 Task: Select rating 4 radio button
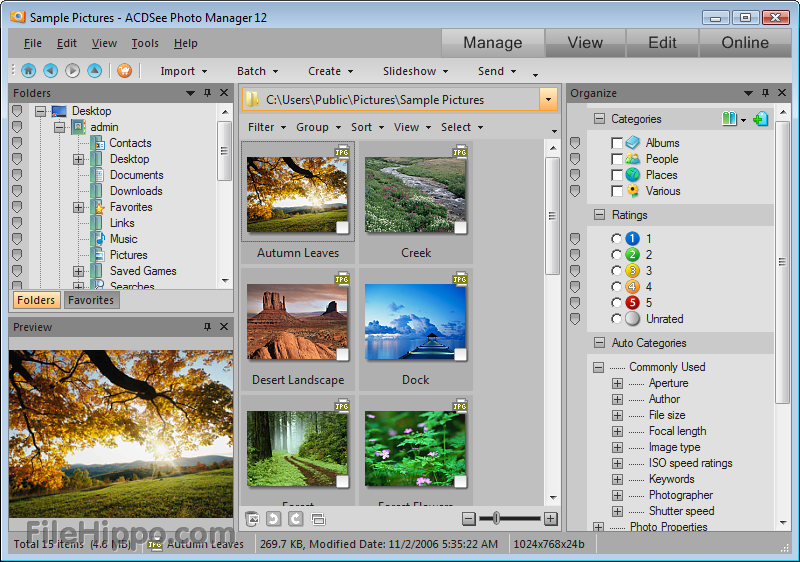pyautogui.click(x=616, y=287)
